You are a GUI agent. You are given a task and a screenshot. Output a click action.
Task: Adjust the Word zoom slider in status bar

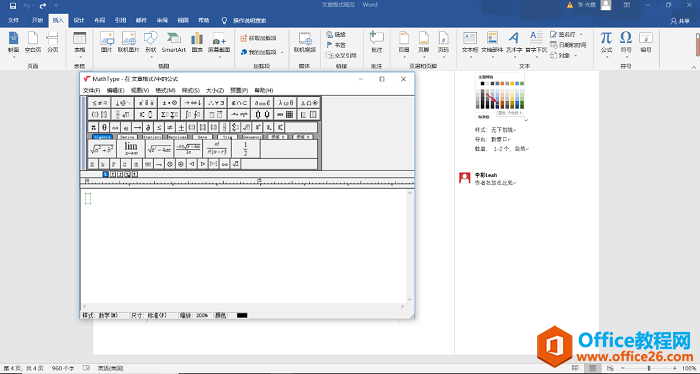click(x=649, y=368)
